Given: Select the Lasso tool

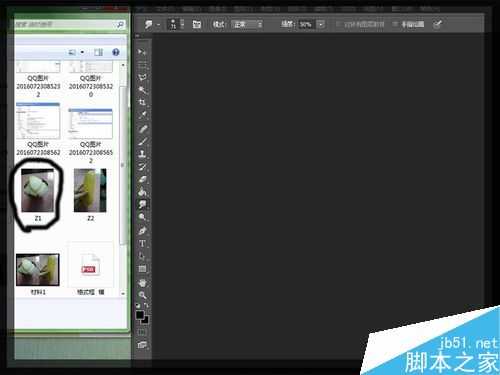Looking at the screenshot, I should [142, 77].
